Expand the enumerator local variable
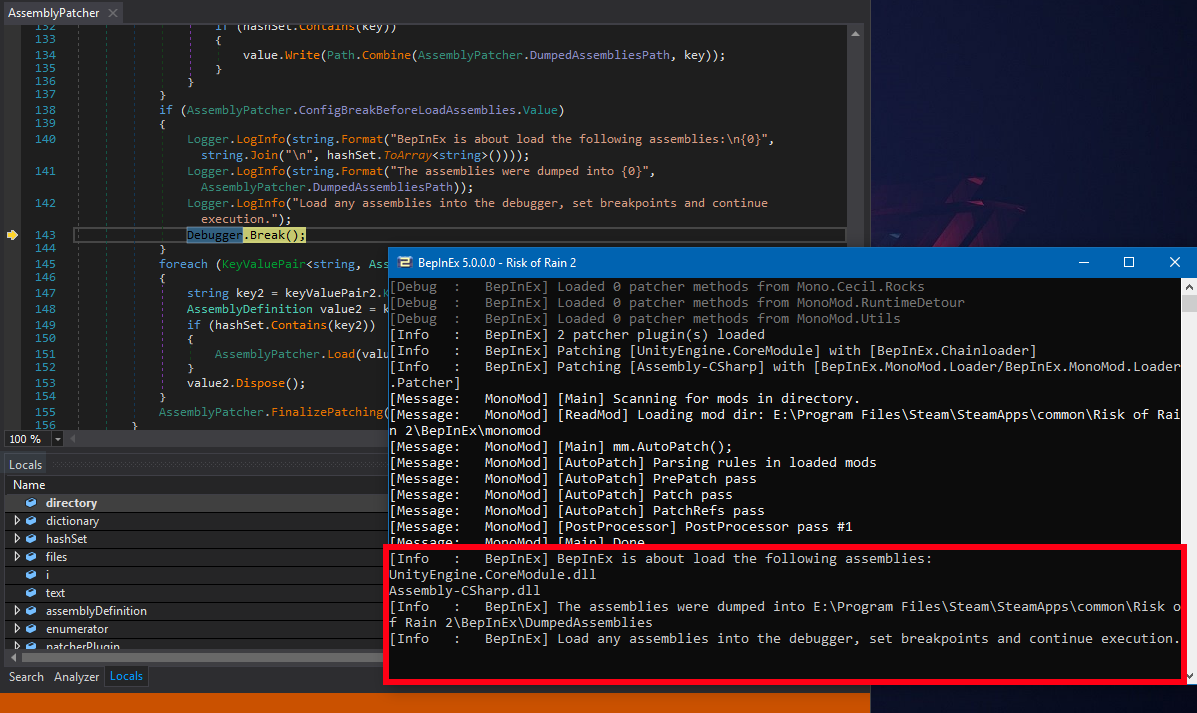 point(17,629)
